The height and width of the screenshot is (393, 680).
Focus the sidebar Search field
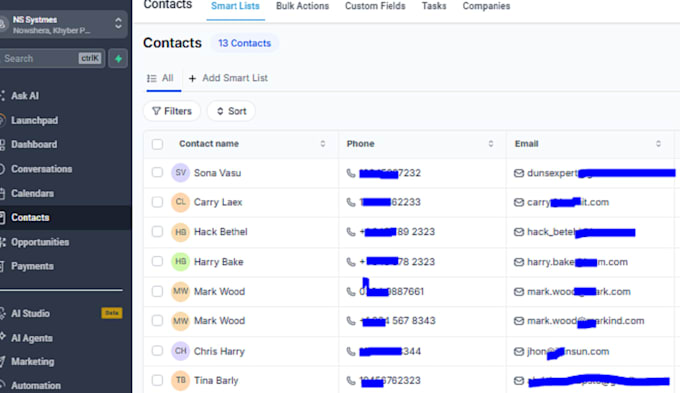[52, 59]
